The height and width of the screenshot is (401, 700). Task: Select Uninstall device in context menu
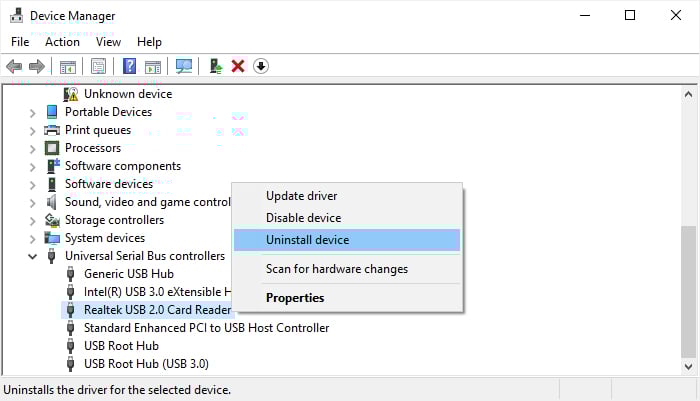[347, 240]
